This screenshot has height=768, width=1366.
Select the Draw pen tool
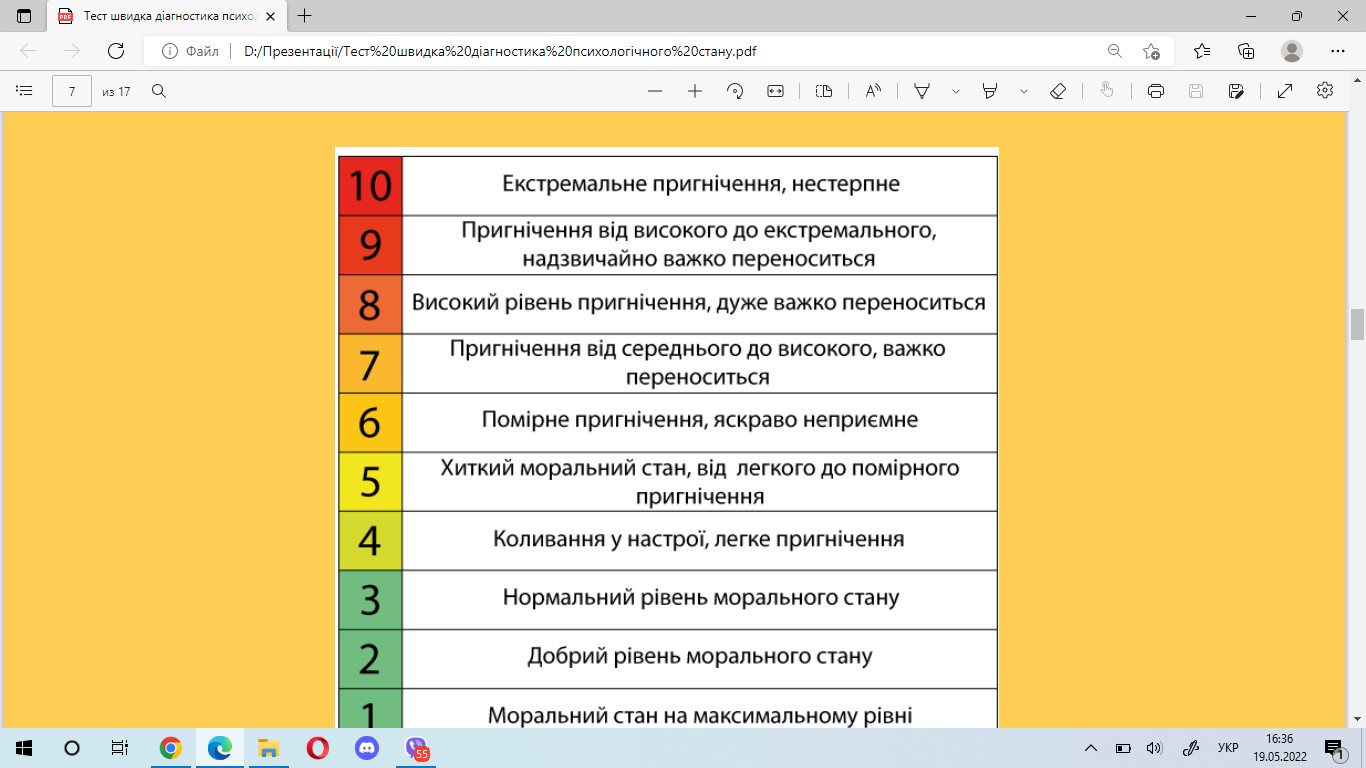(922, 91)
